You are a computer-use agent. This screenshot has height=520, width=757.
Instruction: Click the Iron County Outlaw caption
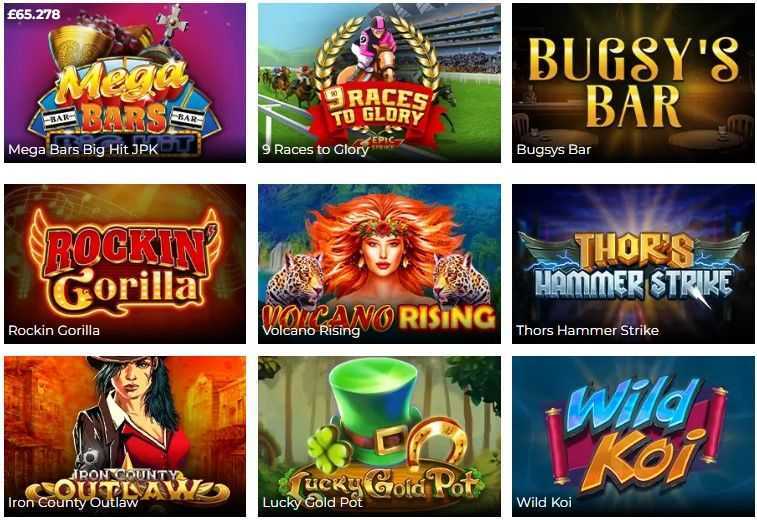click(x=73, y=503)
